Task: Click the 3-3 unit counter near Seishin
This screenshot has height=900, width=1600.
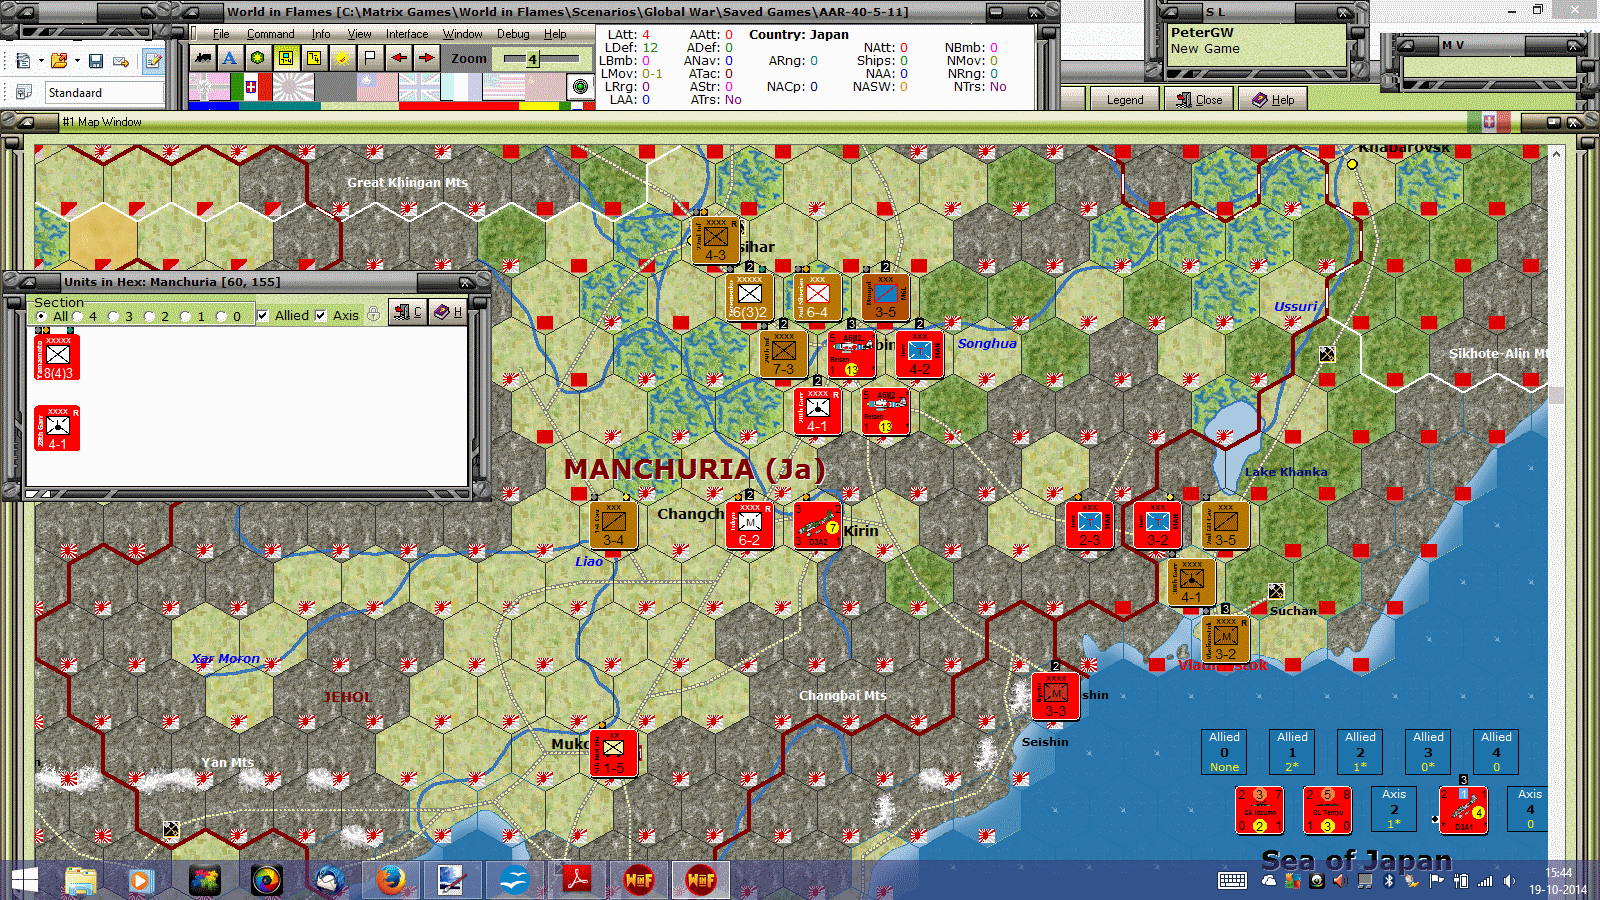Action: 1055,696
